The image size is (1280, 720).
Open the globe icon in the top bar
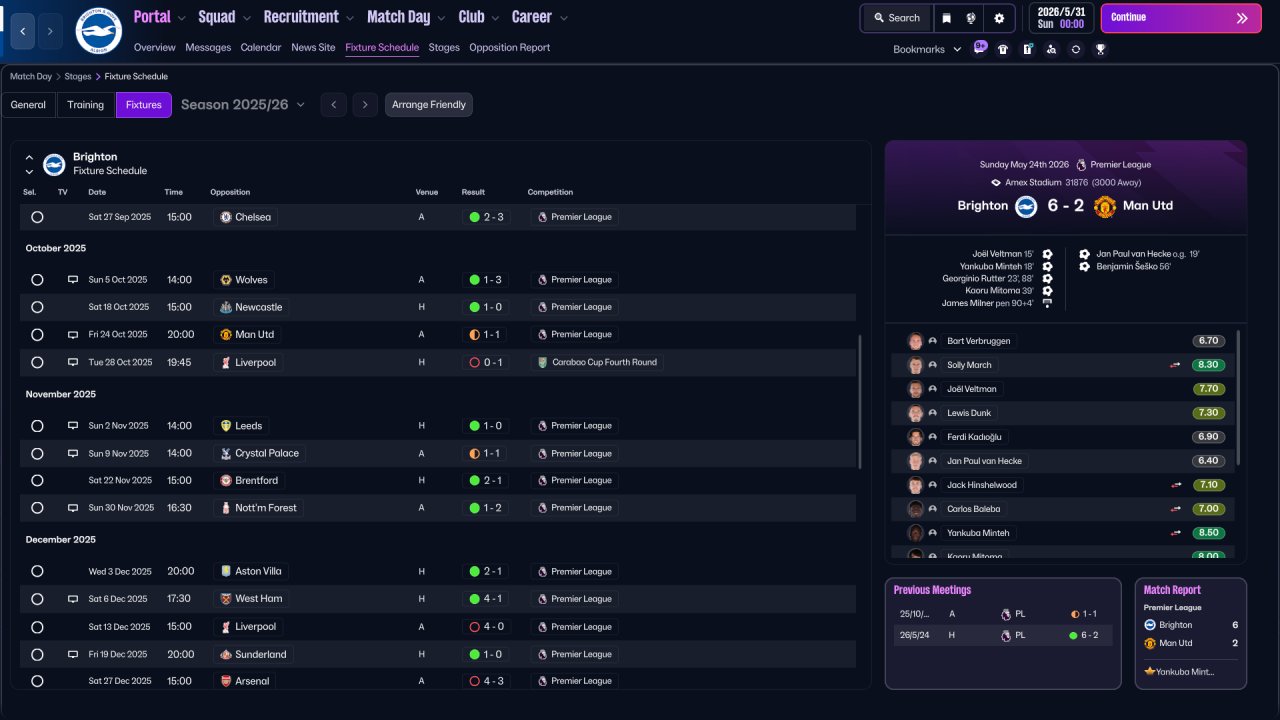pyautogui.click(x=971, y=18)
